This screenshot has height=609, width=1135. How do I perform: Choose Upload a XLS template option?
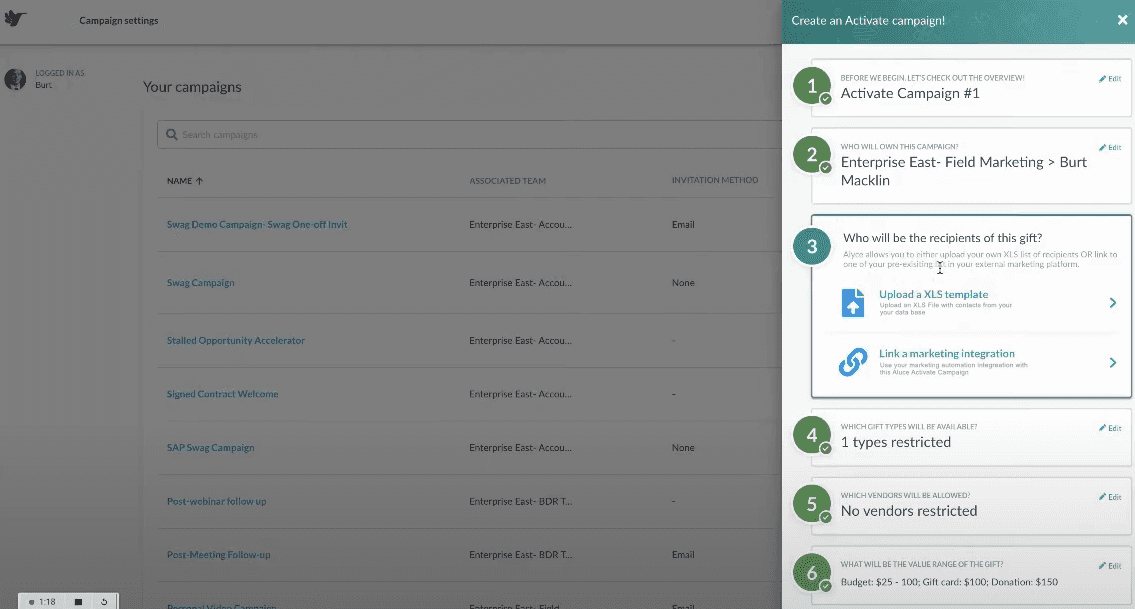point(979,303)
